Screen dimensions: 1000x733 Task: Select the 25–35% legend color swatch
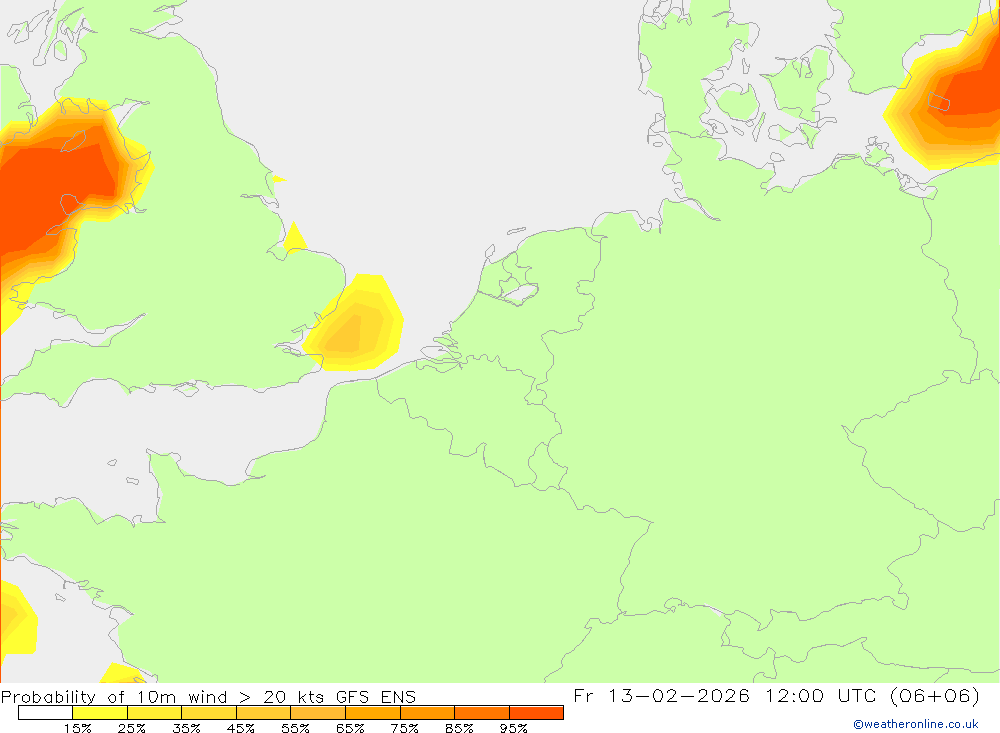pyautogui.click(x=154, y=713)
